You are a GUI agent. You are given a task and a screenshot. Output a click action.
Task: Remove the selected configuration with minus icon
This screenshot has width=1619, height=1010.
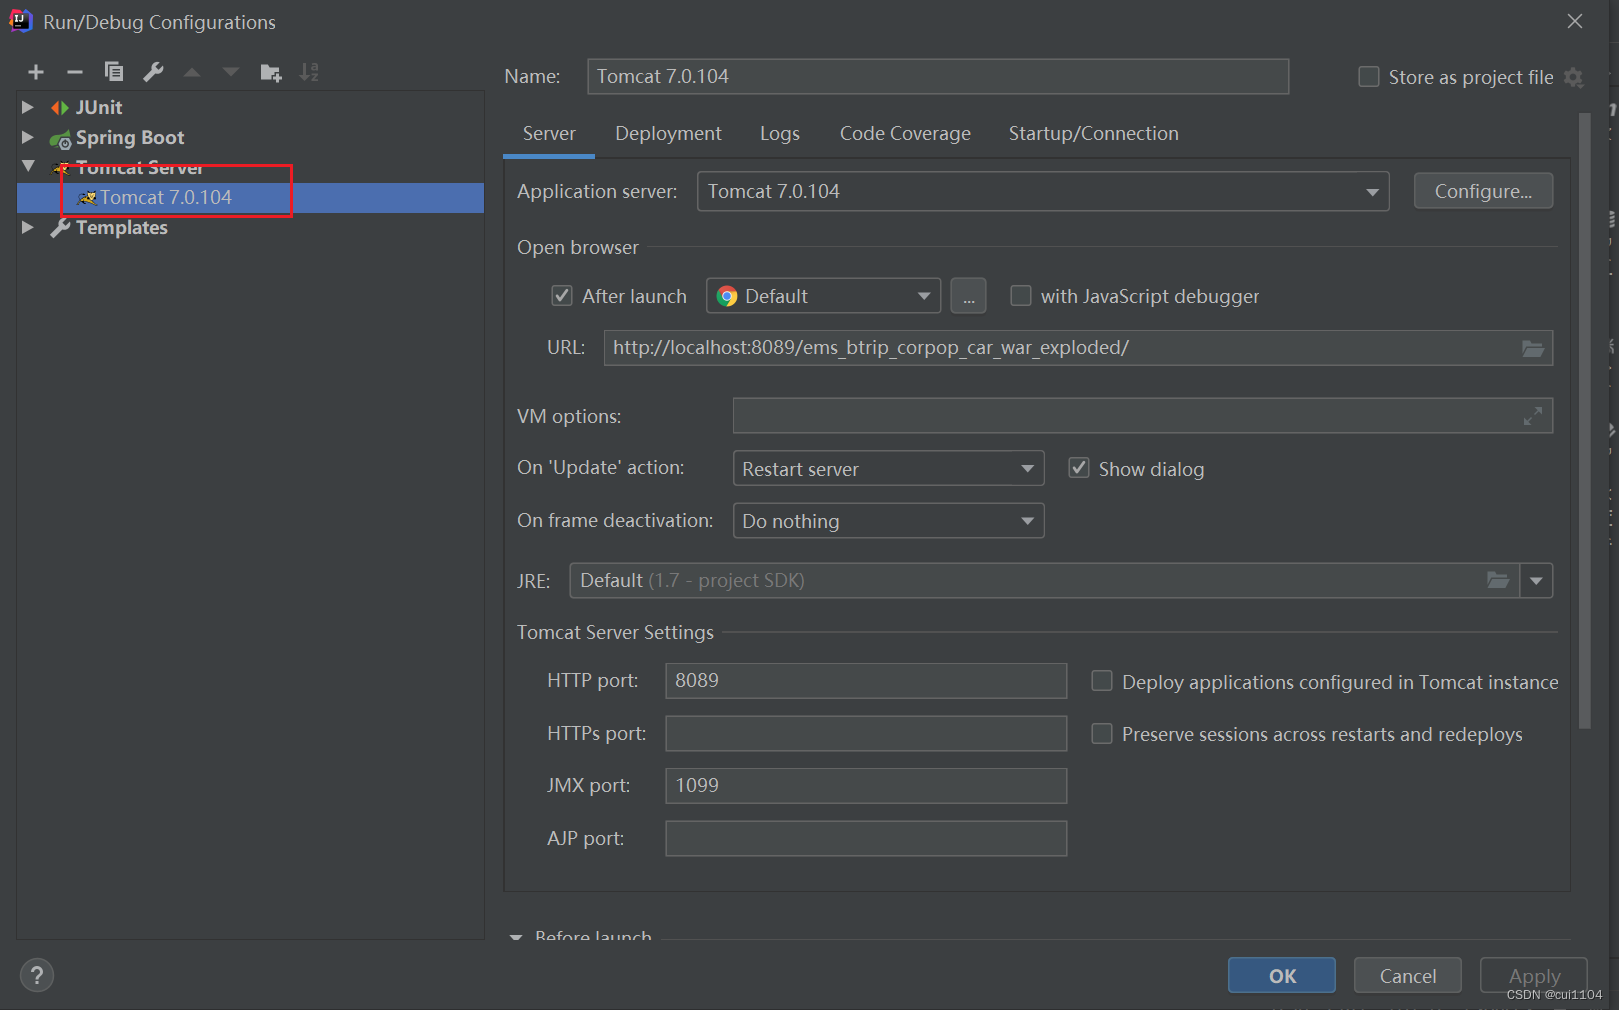pos(75,72)
